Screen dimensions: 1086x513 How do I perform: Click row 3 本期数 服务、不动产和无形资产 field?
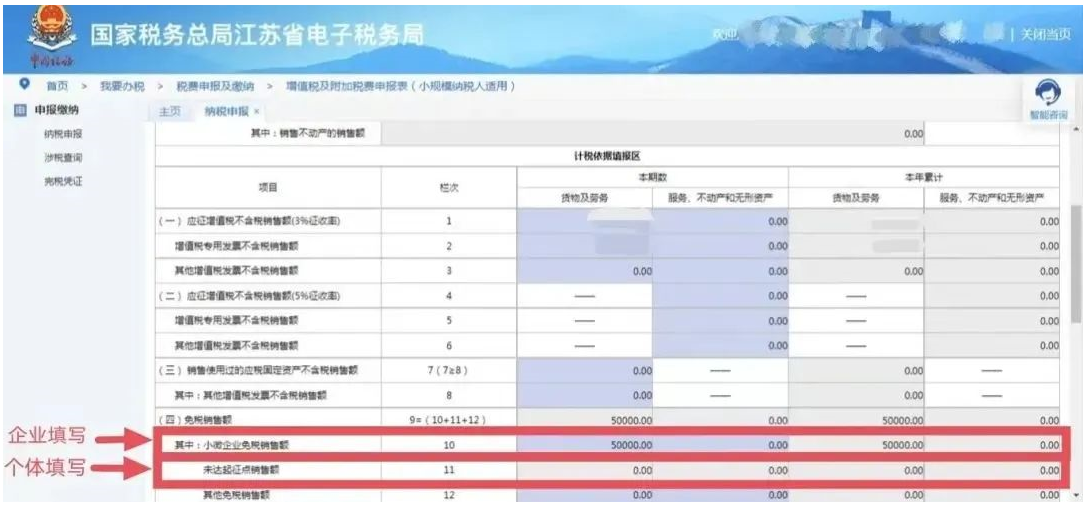(x=720, y=271)
